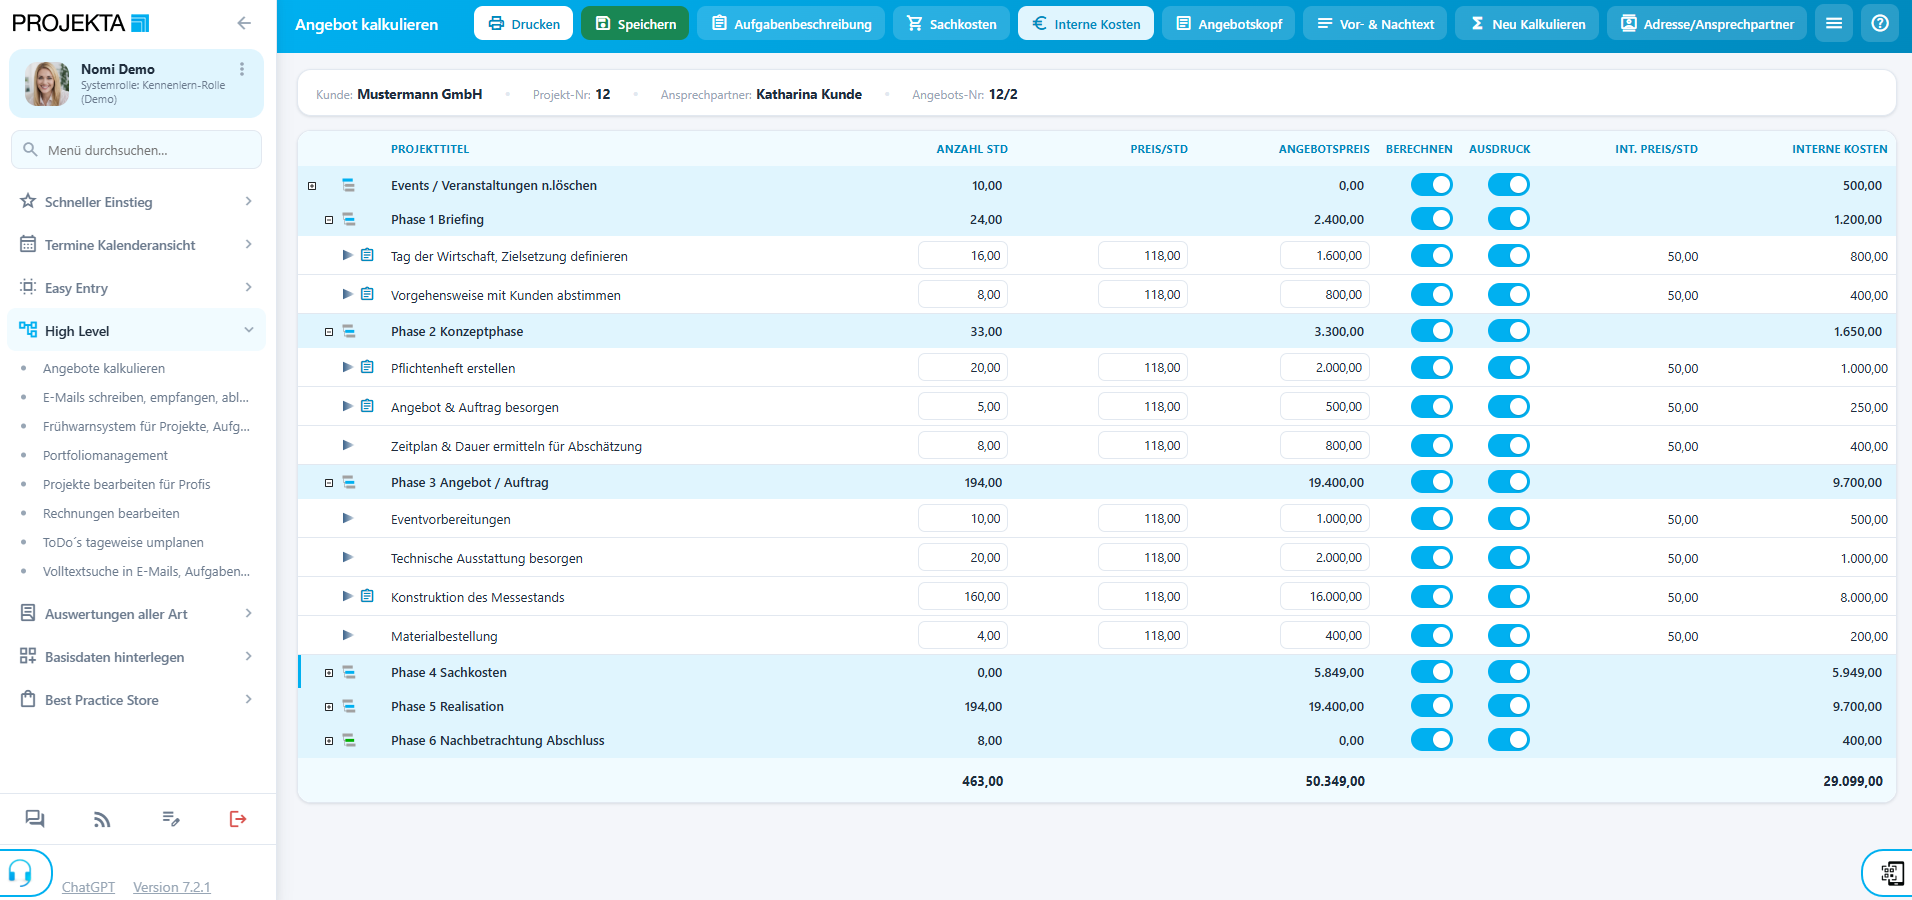1912x900 pixels.
Task: Open the description icon for Vorgehensweise mit Kunden abstimmen
Action: pyautogui.click(x=367, y=294)
